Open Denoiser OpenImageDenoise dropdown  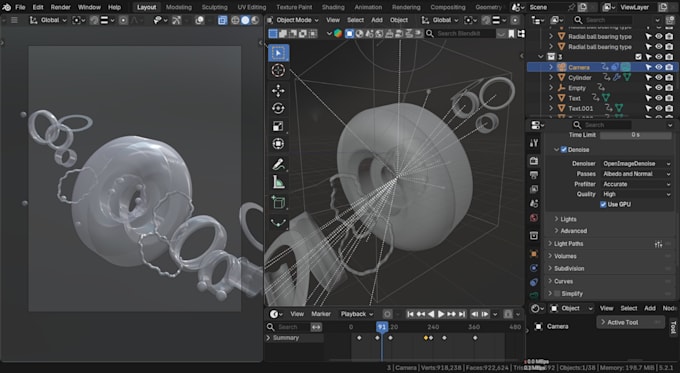tap(637, 164)
